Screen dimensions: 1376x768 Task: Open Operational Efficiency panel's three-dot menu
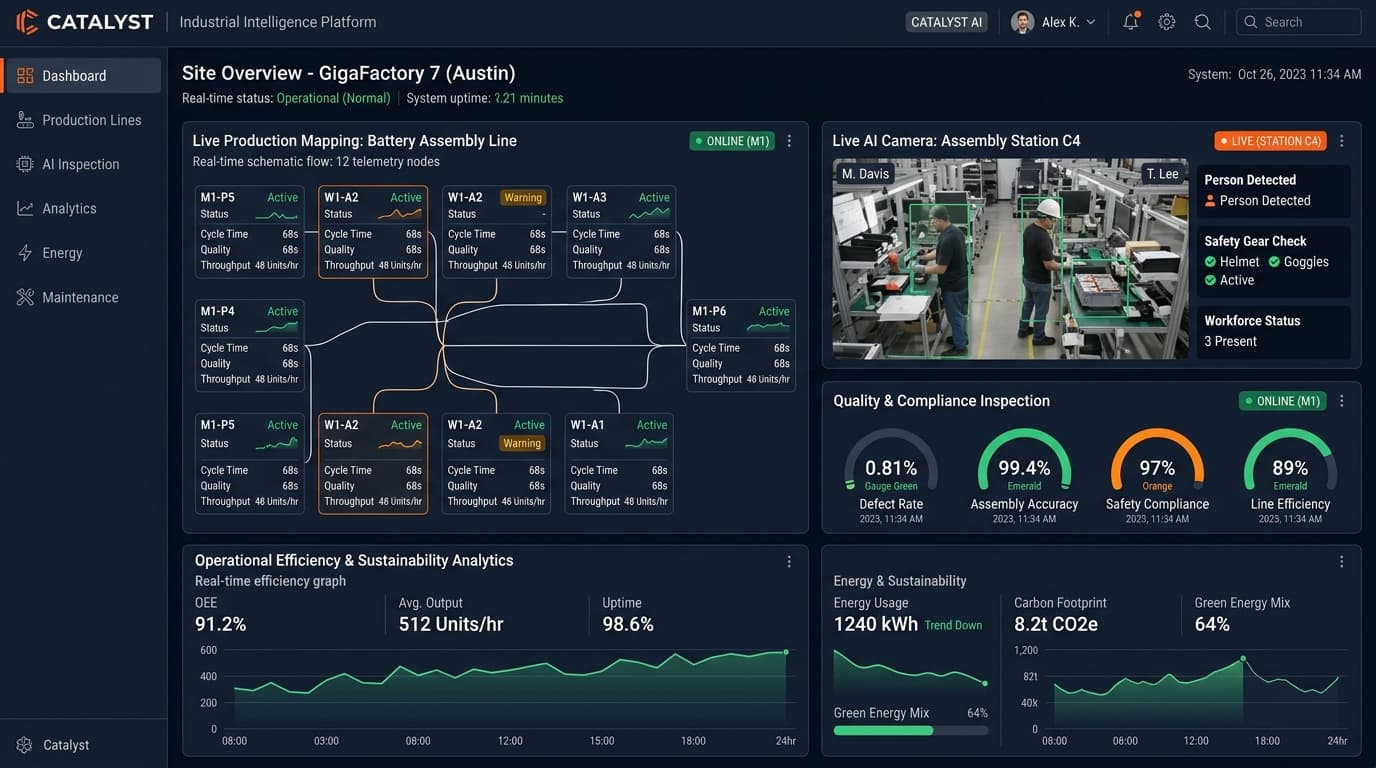click(789, 562)
